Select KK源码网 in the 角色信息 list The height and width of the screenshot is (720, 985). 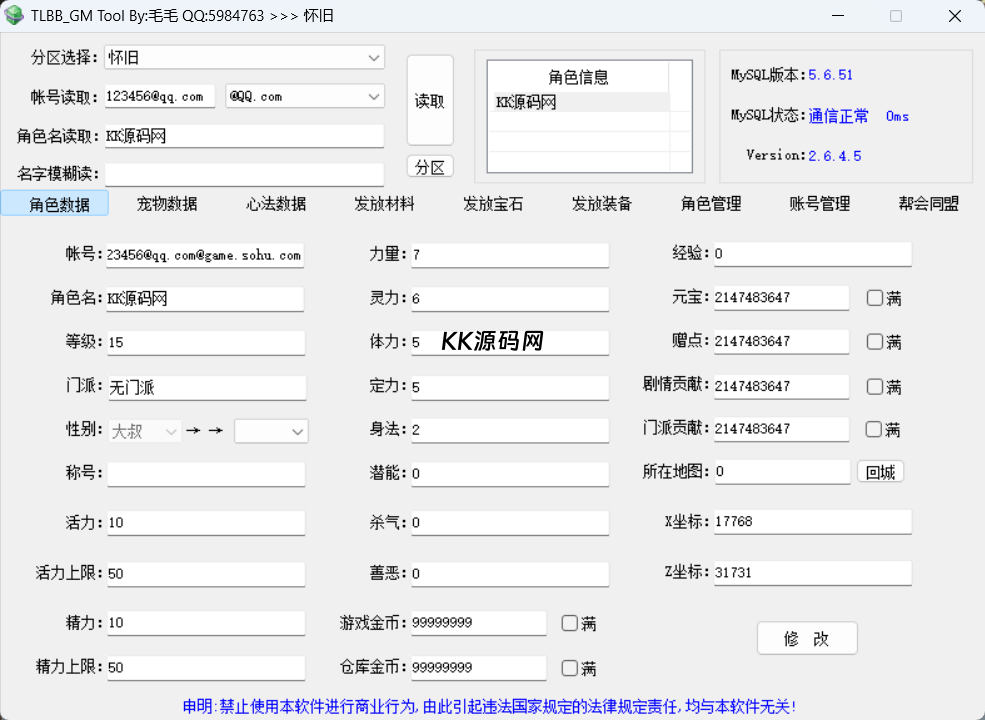[x=580, y=102]
